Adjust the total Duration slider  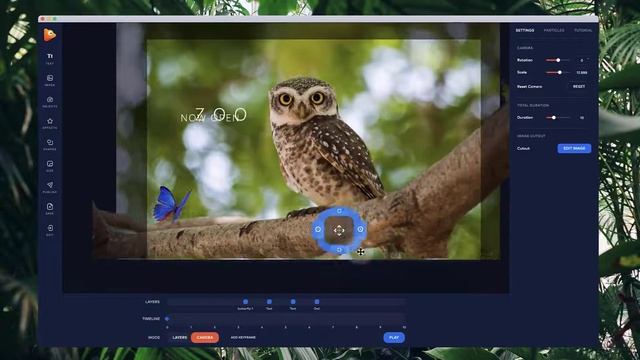[x=558, y=118]
